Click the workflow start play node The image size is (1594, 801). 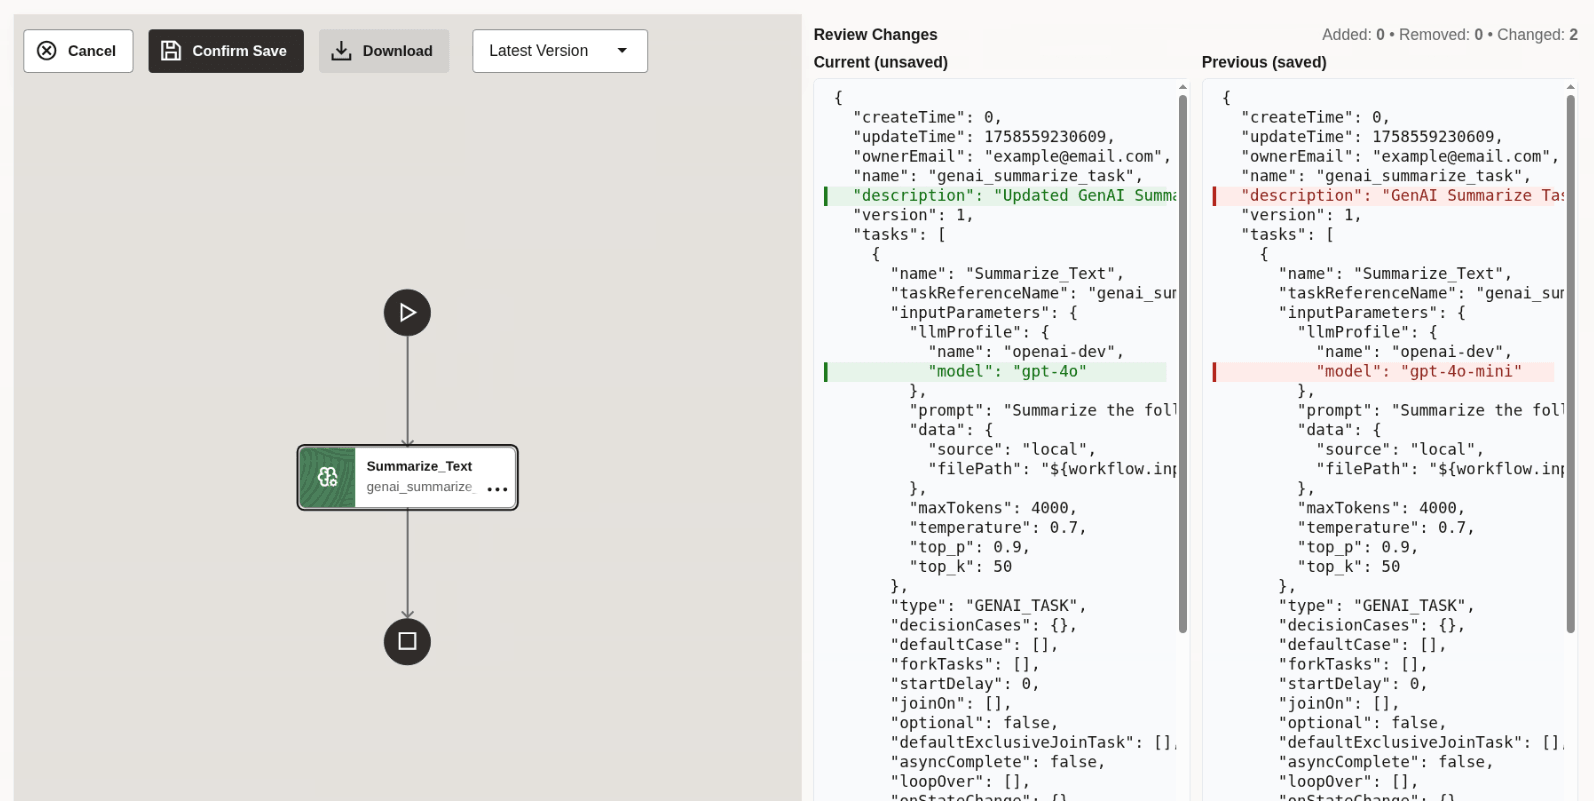[x=407, y=313]
